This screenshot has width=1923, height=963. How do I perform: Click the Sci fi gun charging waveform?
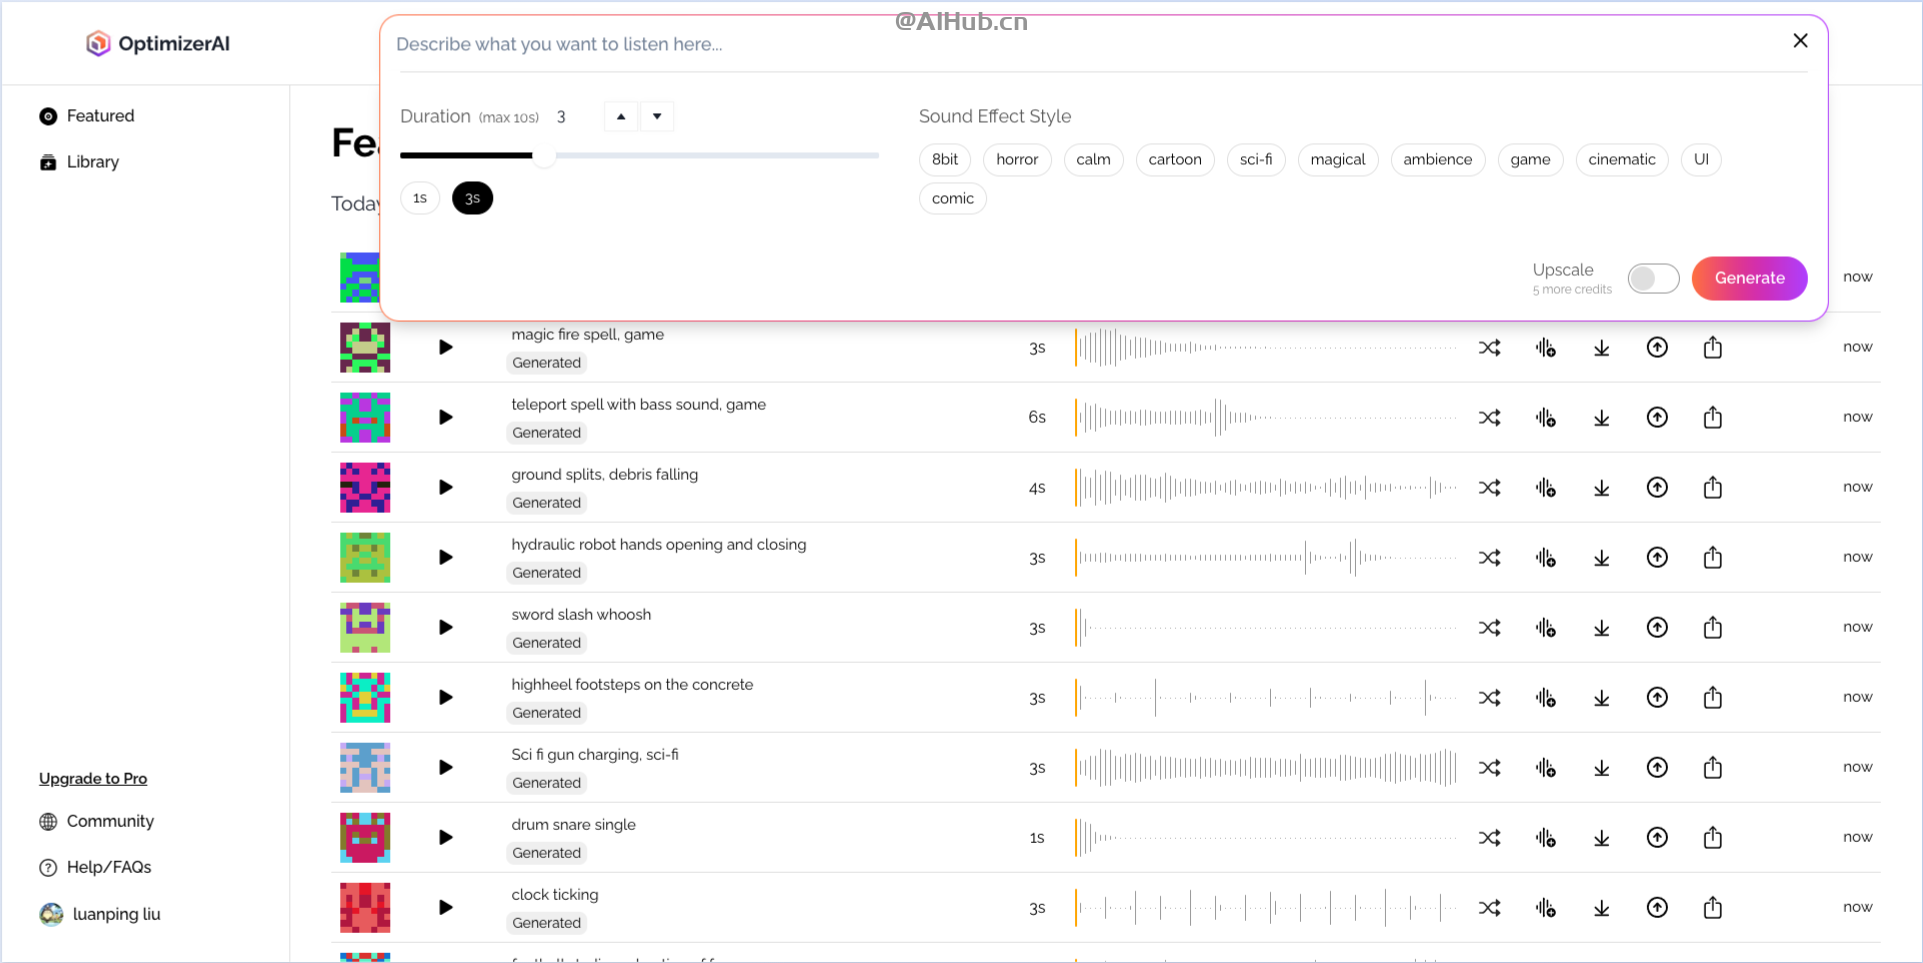click(1266, 768)
